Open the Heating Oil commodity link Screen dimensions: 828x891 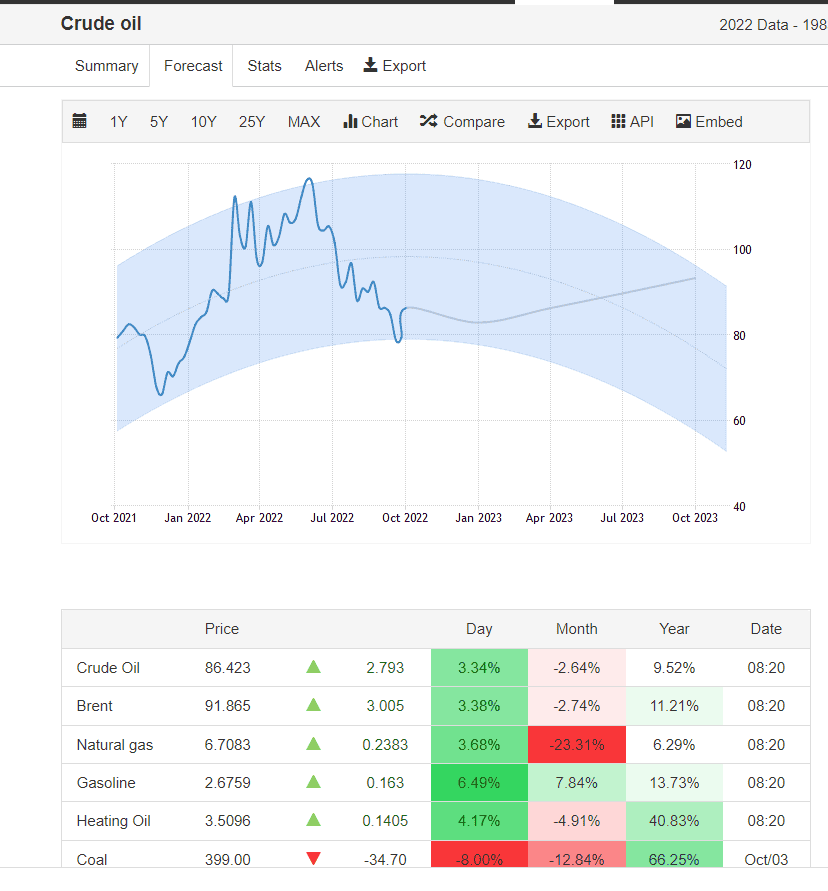pyautogui.click(x=114, y=821)
